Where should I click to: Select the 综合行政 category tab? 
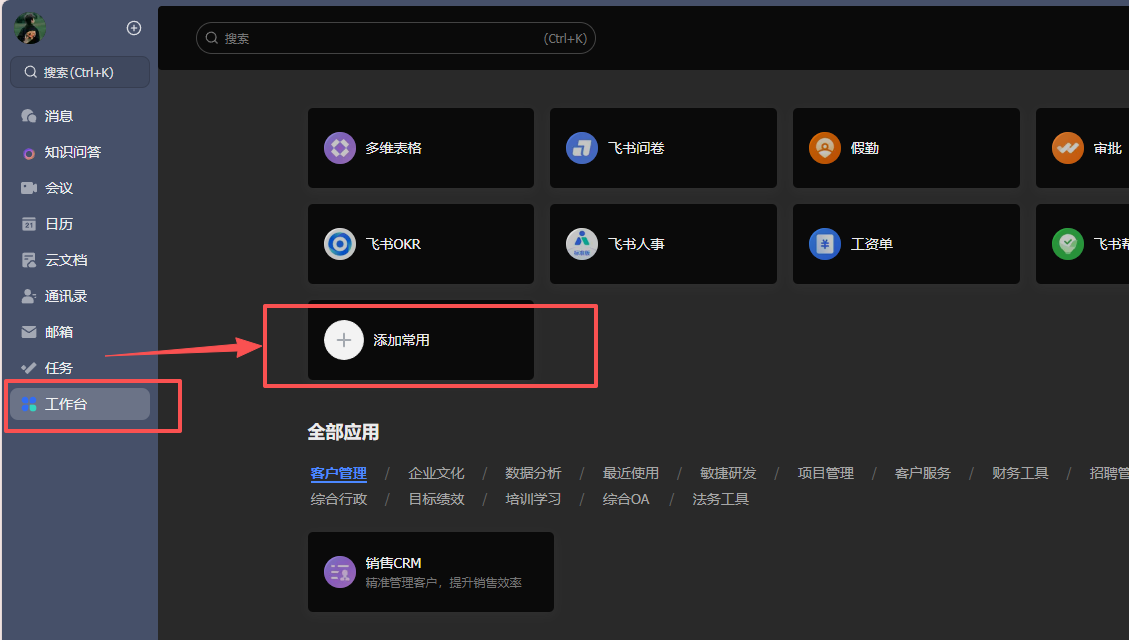click(x=338, y=499)
